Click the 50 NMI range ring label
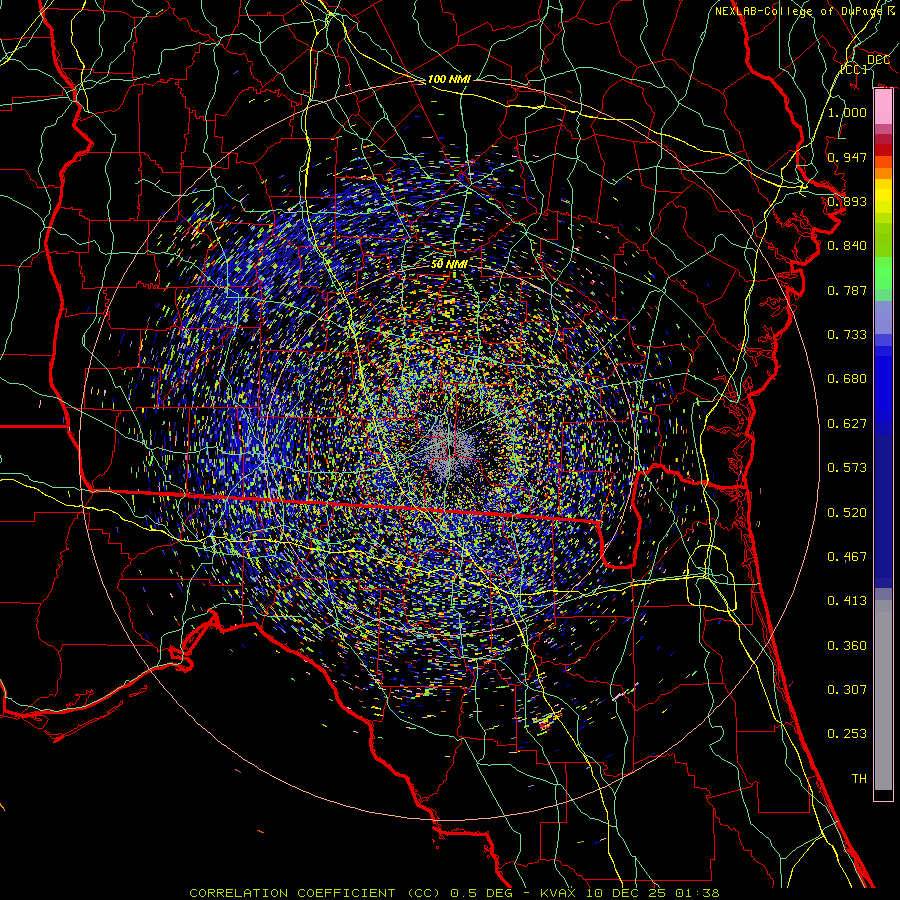Image resolution: width=900 pixels, height=900 pixels. coord(449,264)
